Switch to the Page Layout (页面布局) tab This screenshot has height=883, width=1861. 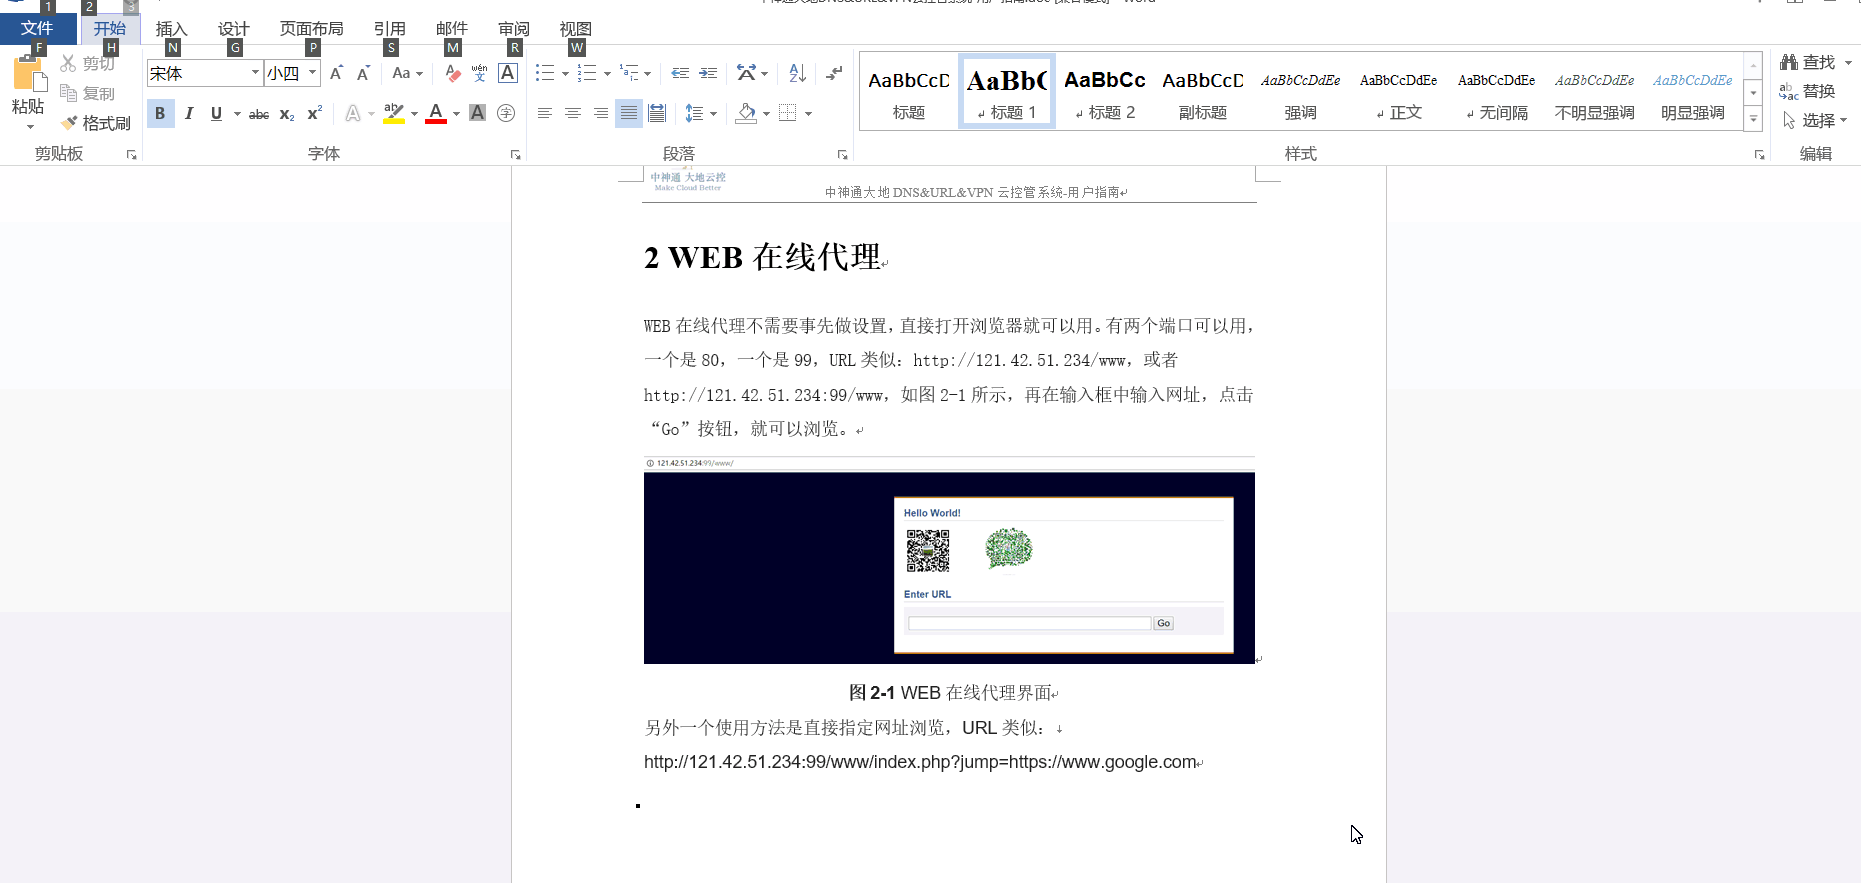(311, 29)
